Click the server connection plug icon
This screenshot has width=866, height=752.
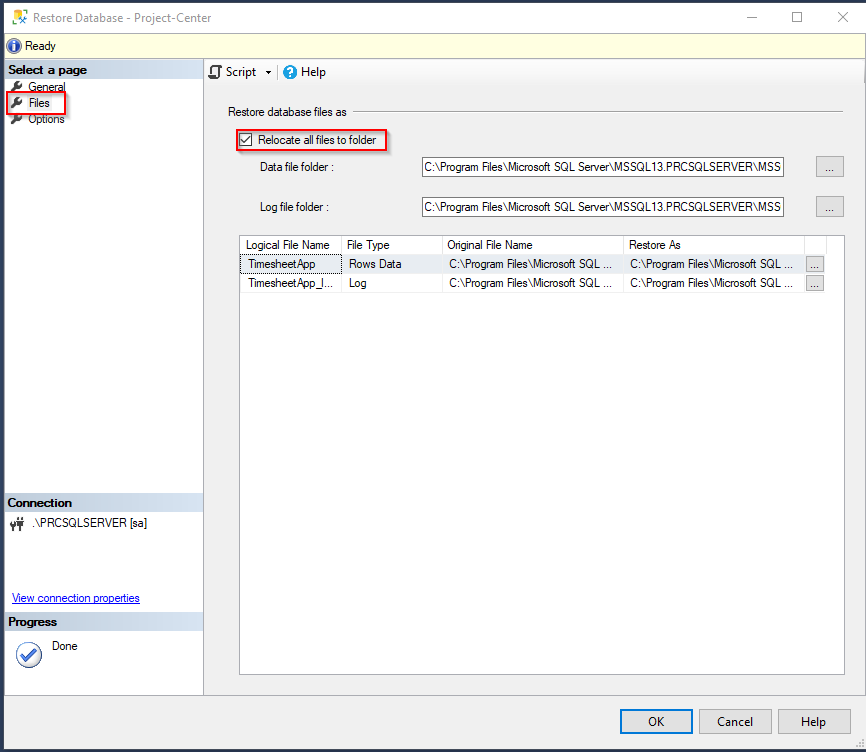(17, 524)
